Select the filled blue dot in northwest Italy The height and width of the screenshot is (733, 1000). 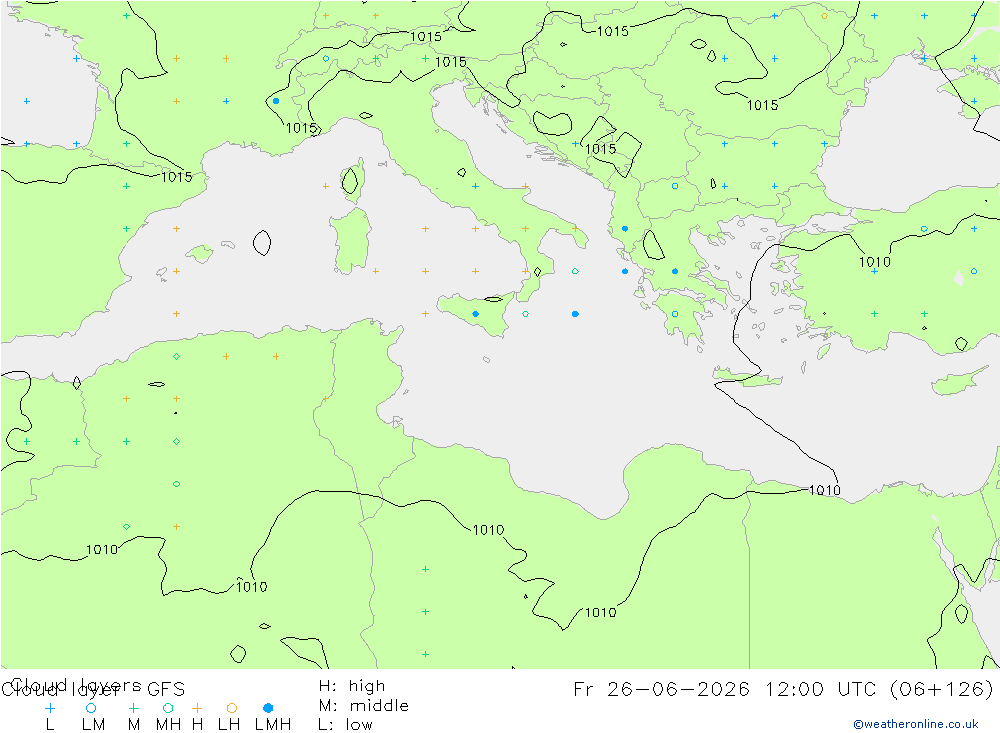tap(276, 101)
